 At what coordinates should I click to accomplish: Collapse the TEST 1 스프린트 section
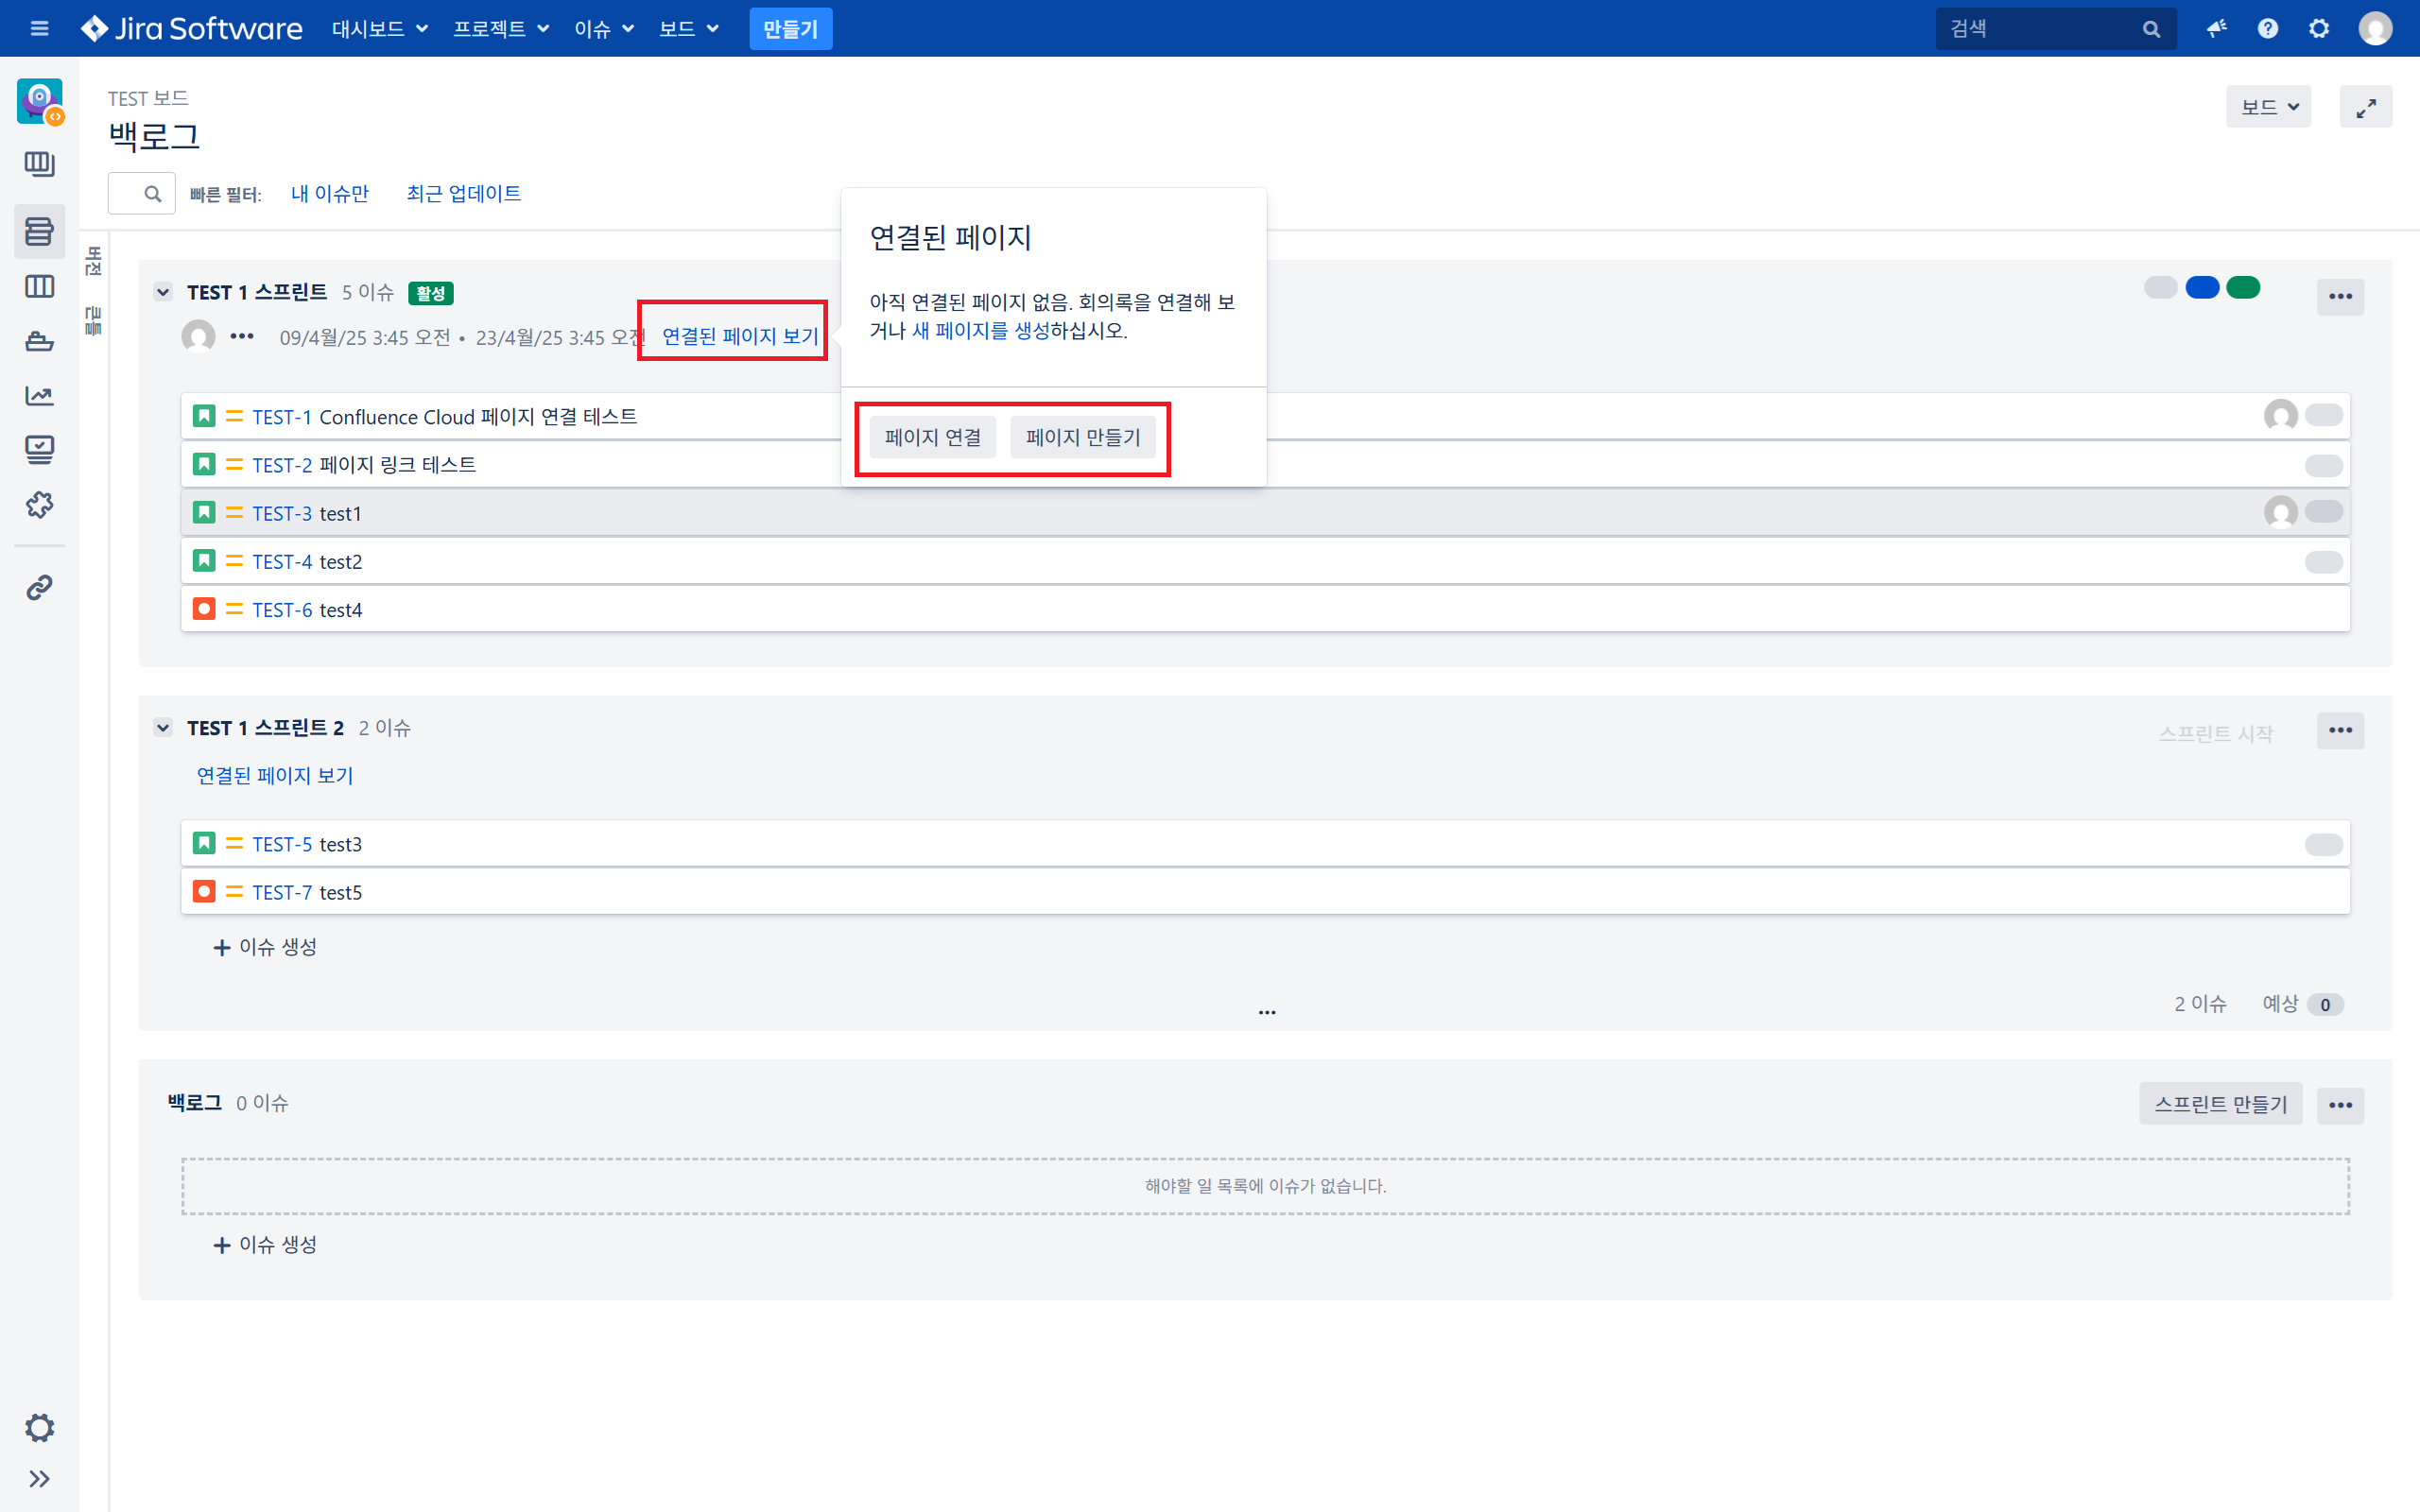tap(163, 293)
